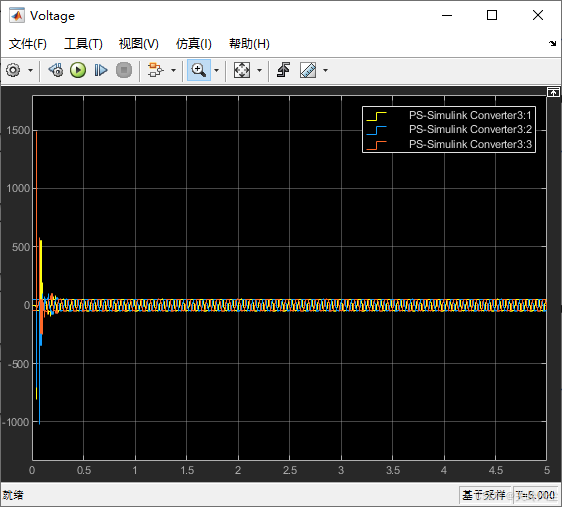The height and width of the screenshot is (507, 562).
Task: Open the zoom mode dropdown arrow
Action: (216, 70)
